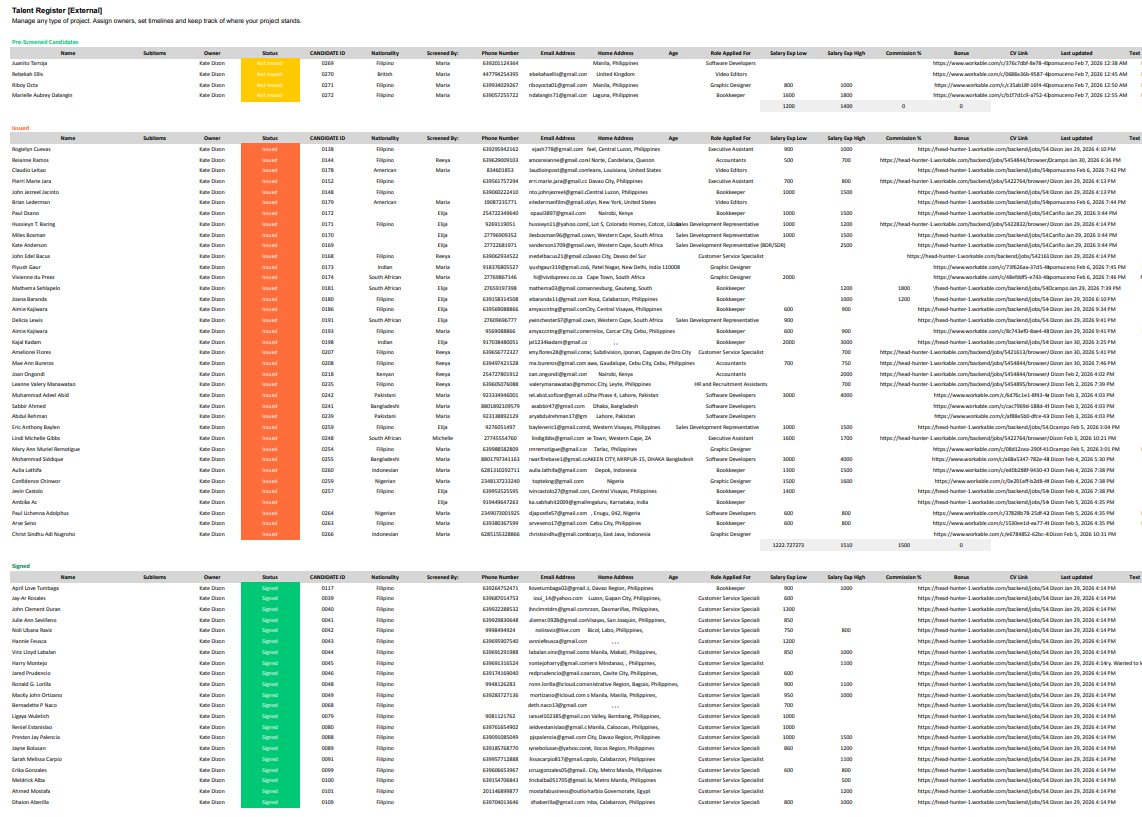The image size is (1142, 817).
Task: Select the Pre-Screened Candidates section heading
Action: pos(45,42)
